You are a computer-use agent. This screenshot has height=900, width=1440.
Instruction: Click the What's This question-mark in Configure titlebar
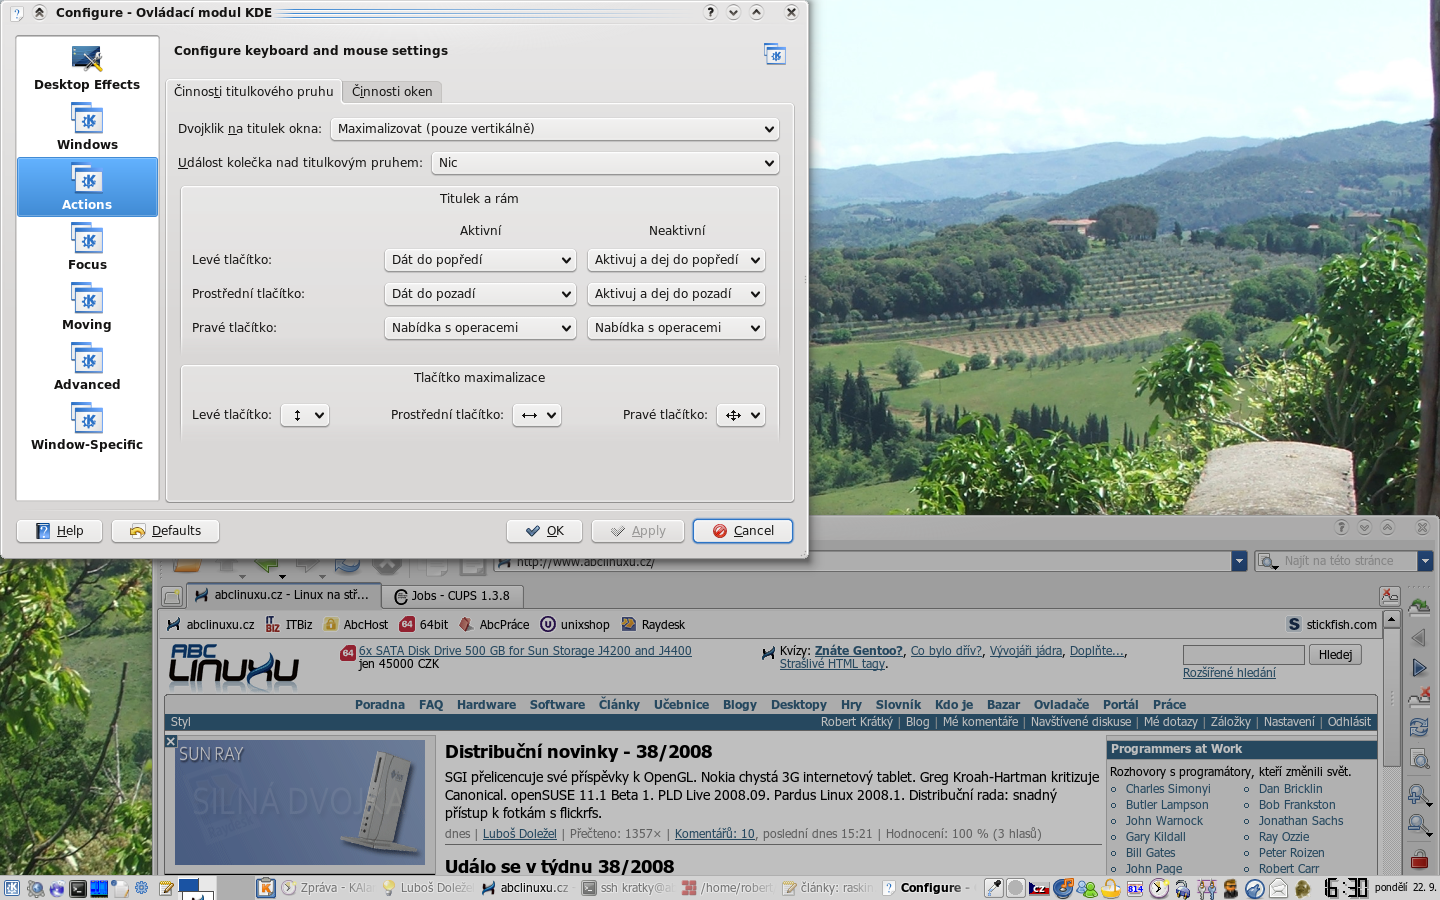[710, 12]
